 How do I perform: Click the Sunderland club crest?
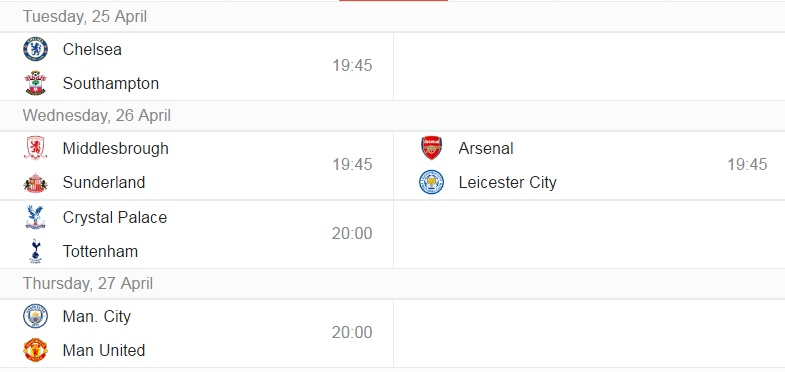(36, 182)
